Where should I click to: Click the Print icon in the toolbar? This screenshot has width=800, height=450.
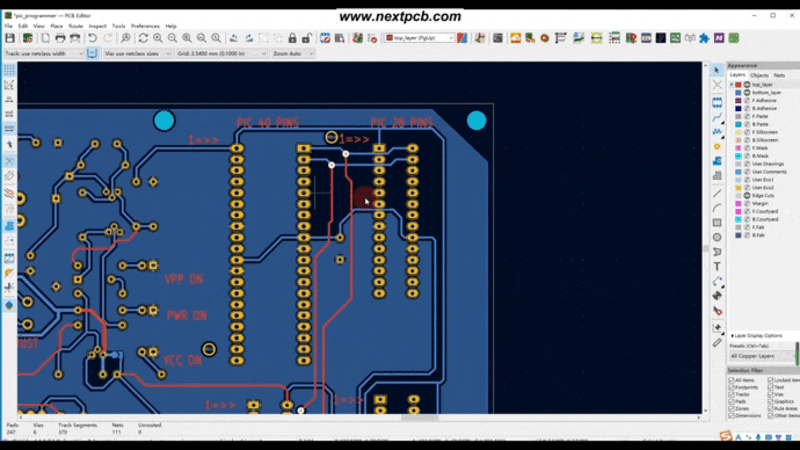[x=60, y=38]
